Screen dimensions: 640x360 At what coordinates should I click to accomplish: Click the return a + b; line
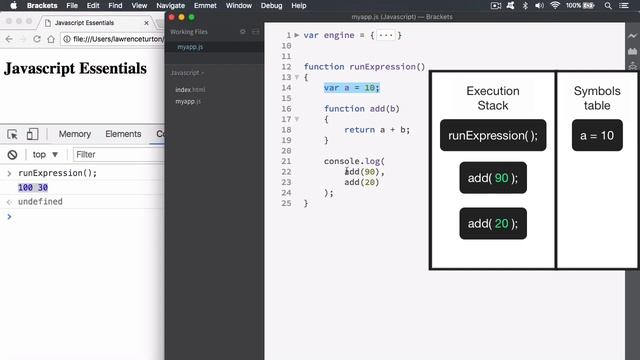point(377,130)
